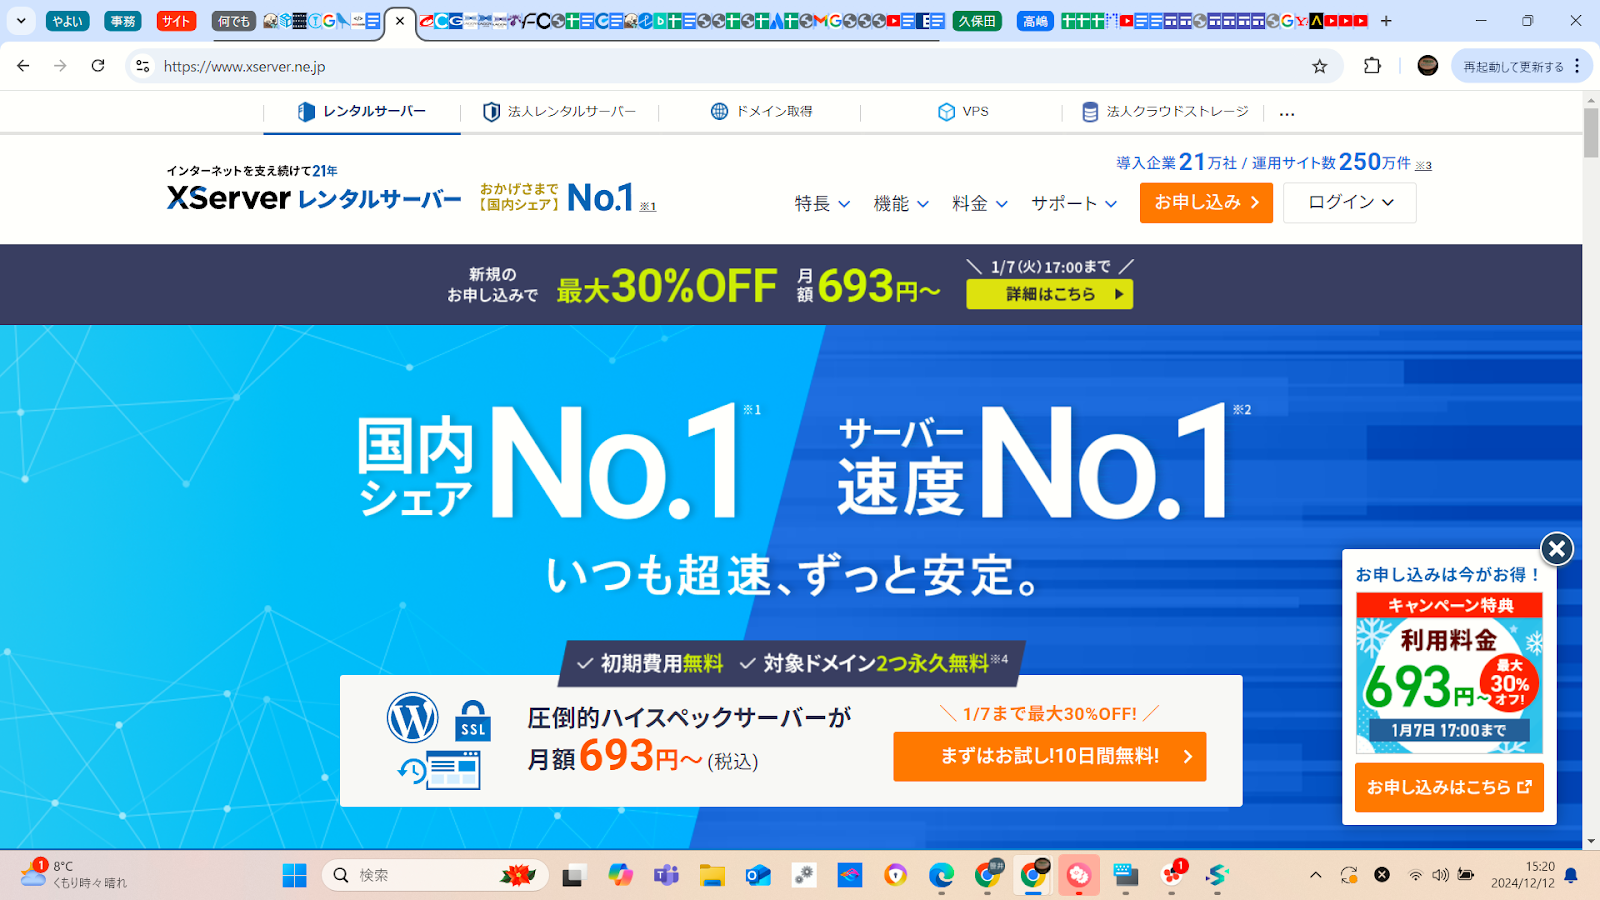Viewport: 1600px width, 900px height.
Task: Open the gears app on taskbar
Action: coord(804,876)
